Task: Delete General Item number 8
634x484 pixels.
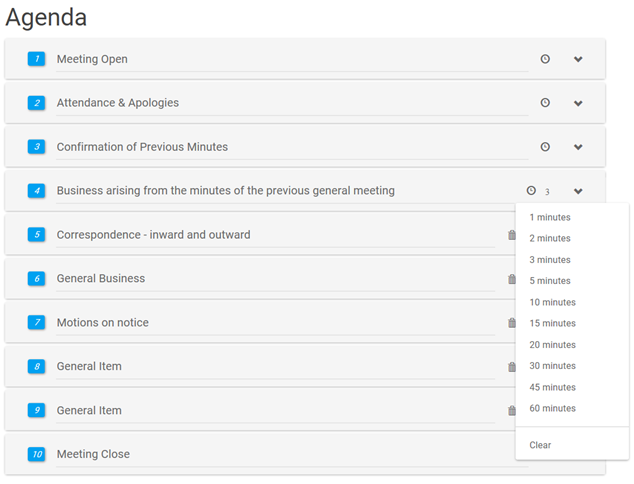Action: click(512, 367)
